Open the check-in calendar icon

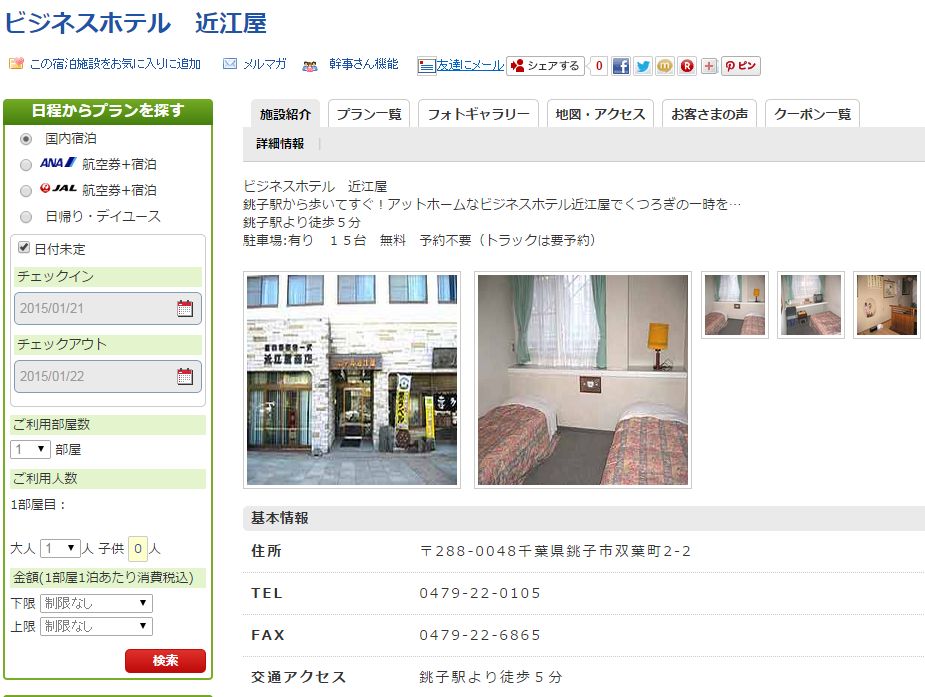(x=185, y=309)
